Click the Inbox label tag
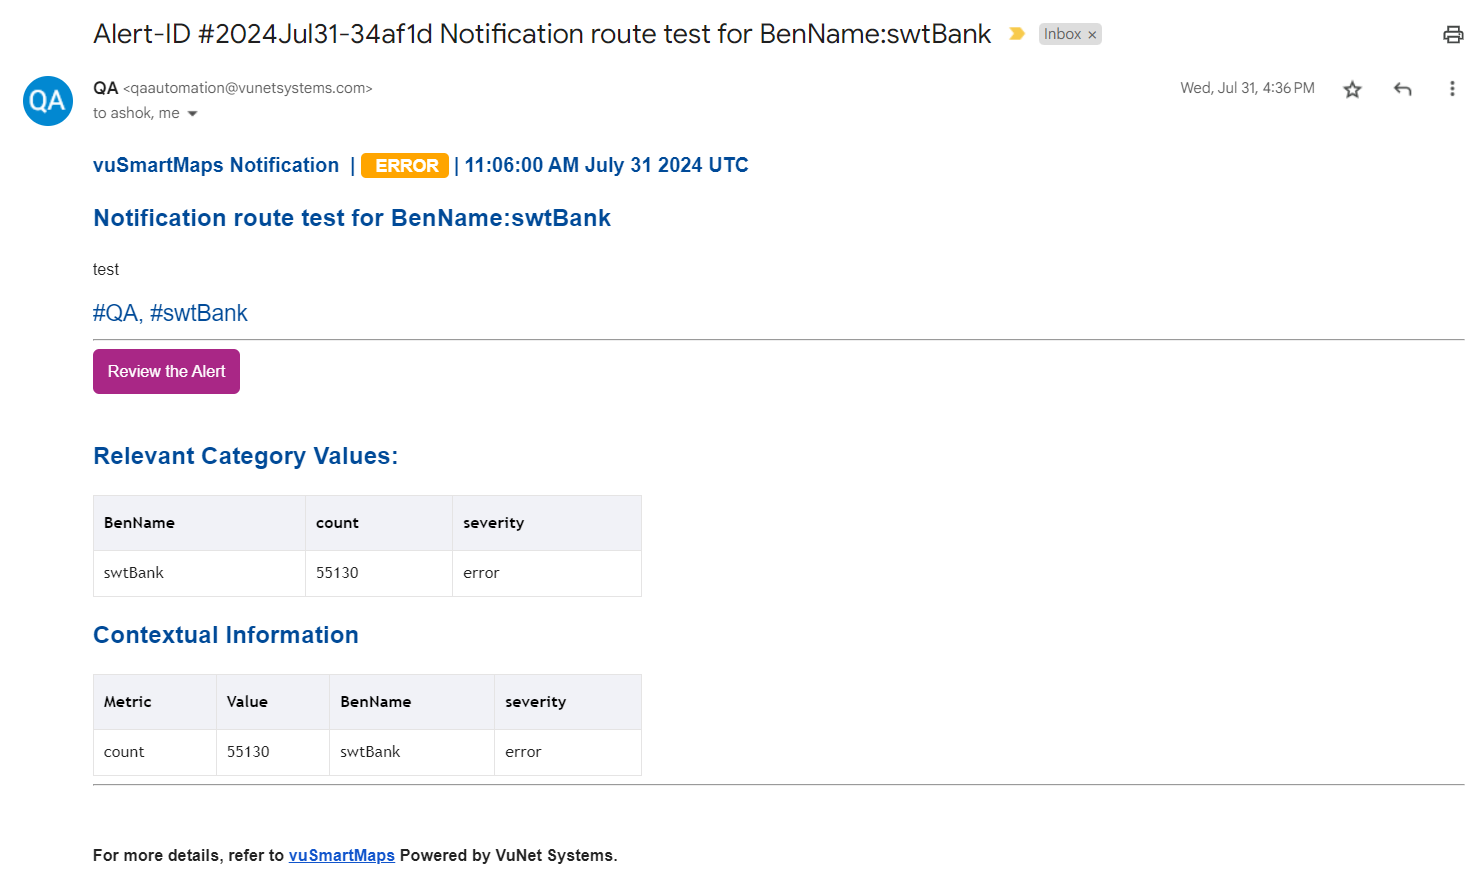Viewport: 1477px width, 871px height. (1061, 34)
